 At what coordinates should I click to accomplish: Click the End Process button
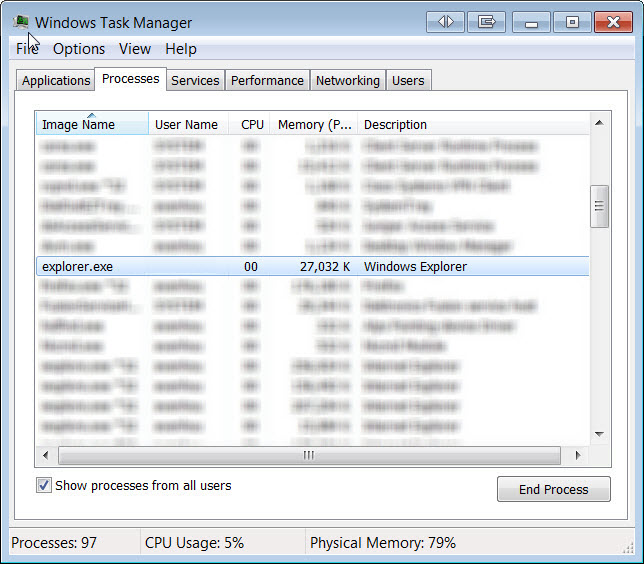554,489
